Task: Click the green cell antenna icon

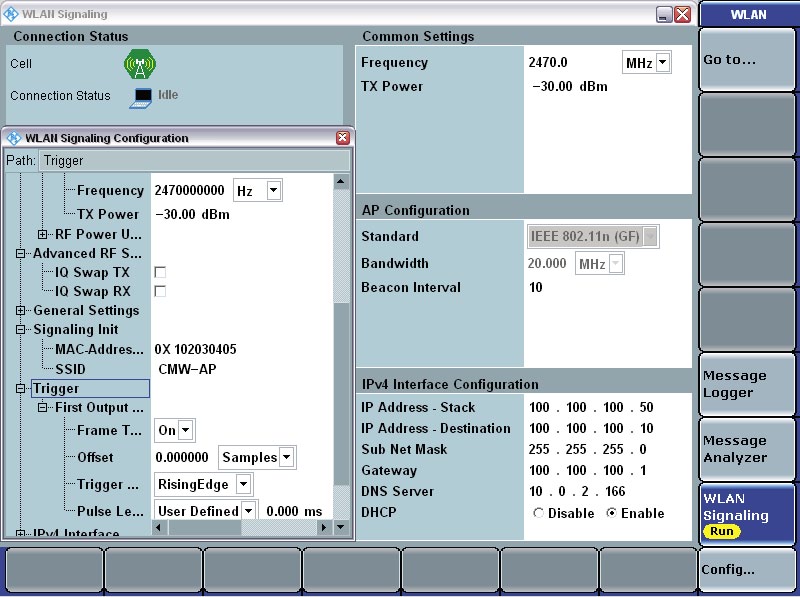Action: pos(137,65)
